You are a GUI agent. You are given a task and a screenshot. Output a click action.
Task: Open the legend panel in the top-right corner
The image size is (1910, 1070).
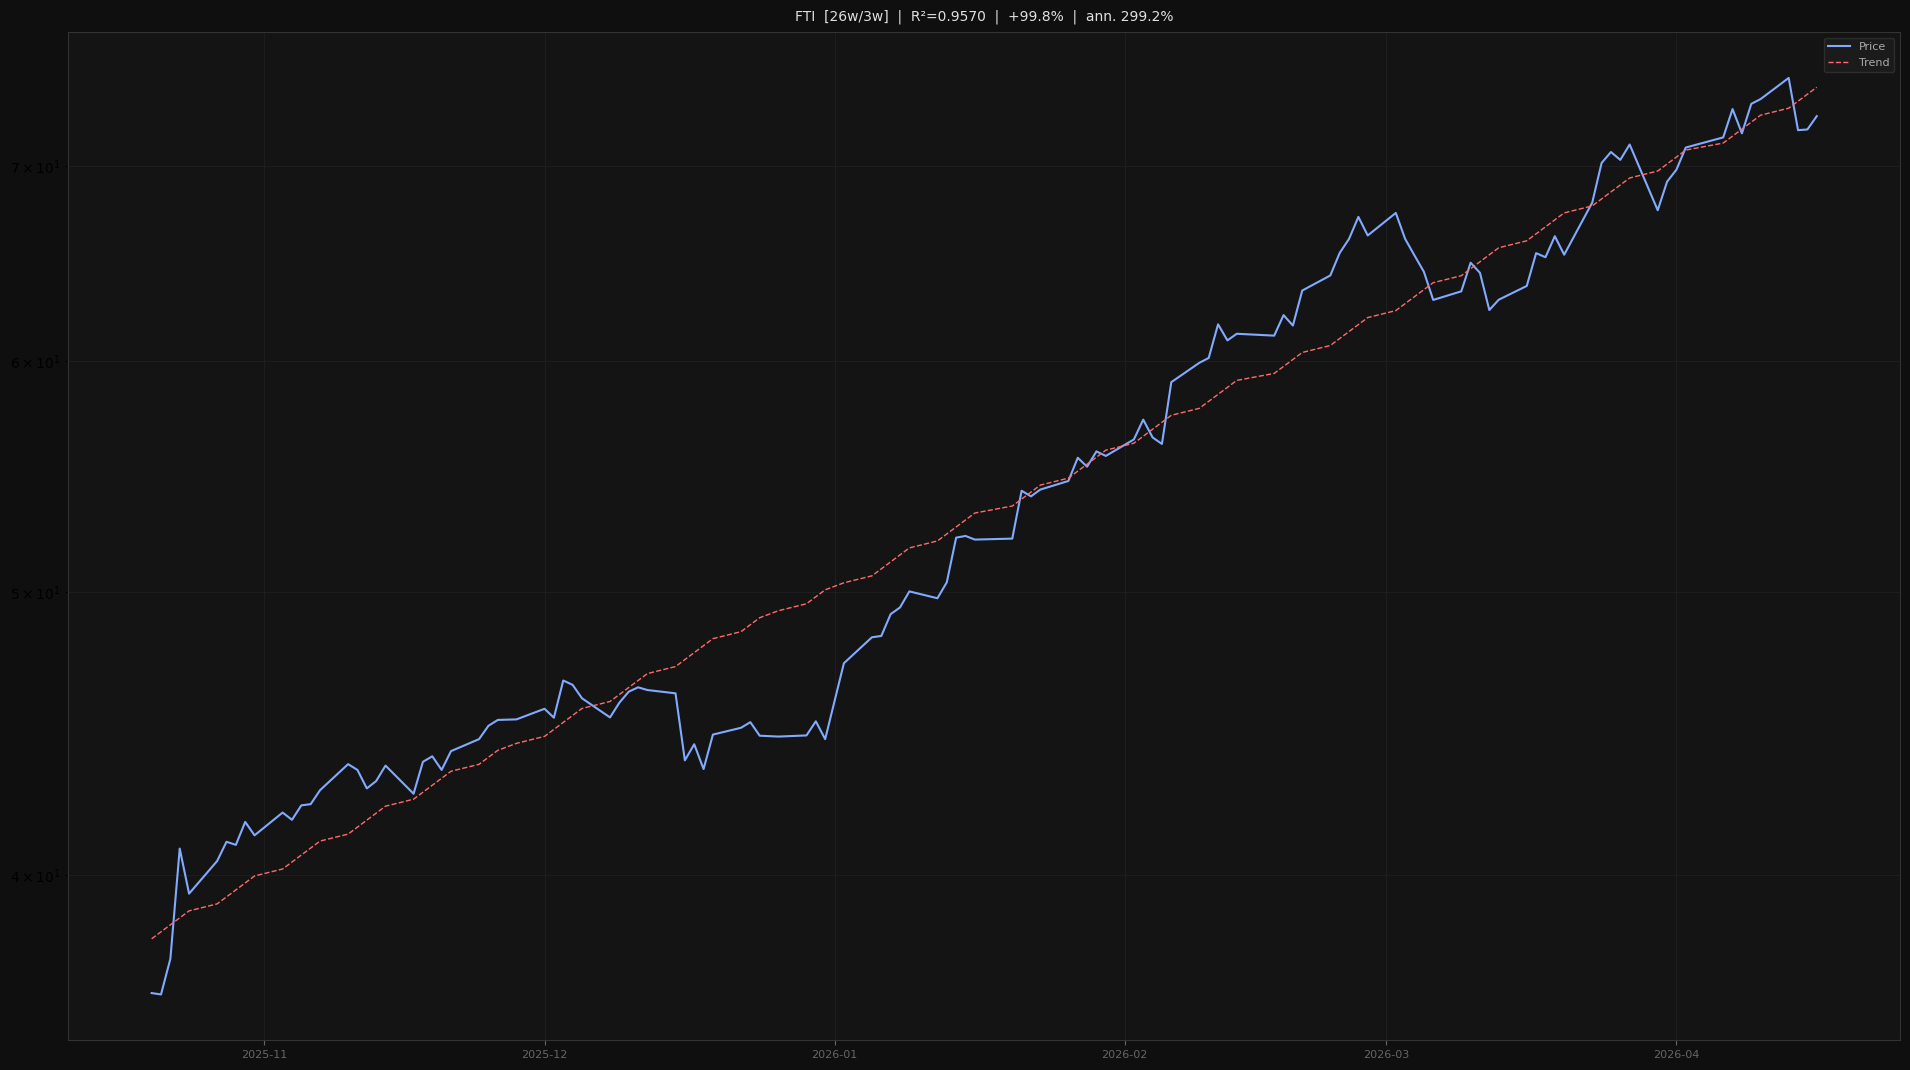coord(1858,54)
